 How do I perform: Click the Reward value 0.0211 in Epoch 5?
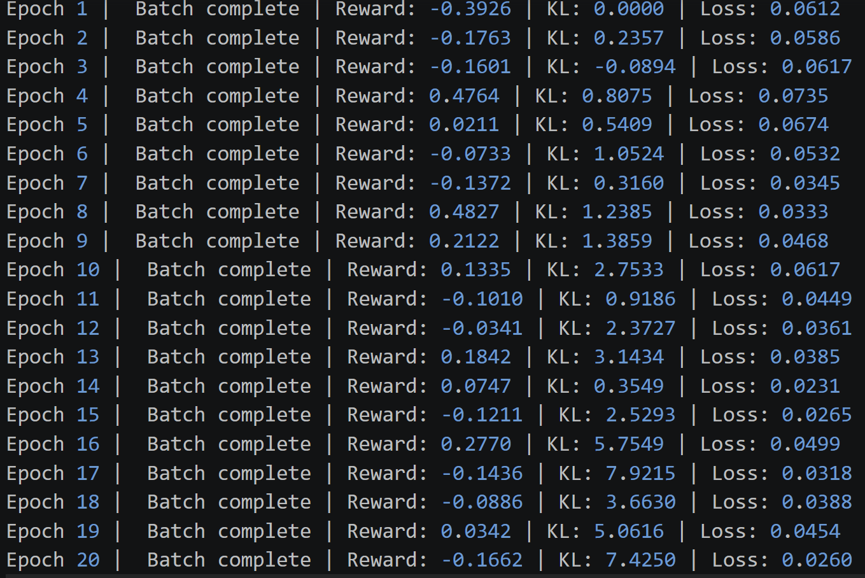point(464,125)
